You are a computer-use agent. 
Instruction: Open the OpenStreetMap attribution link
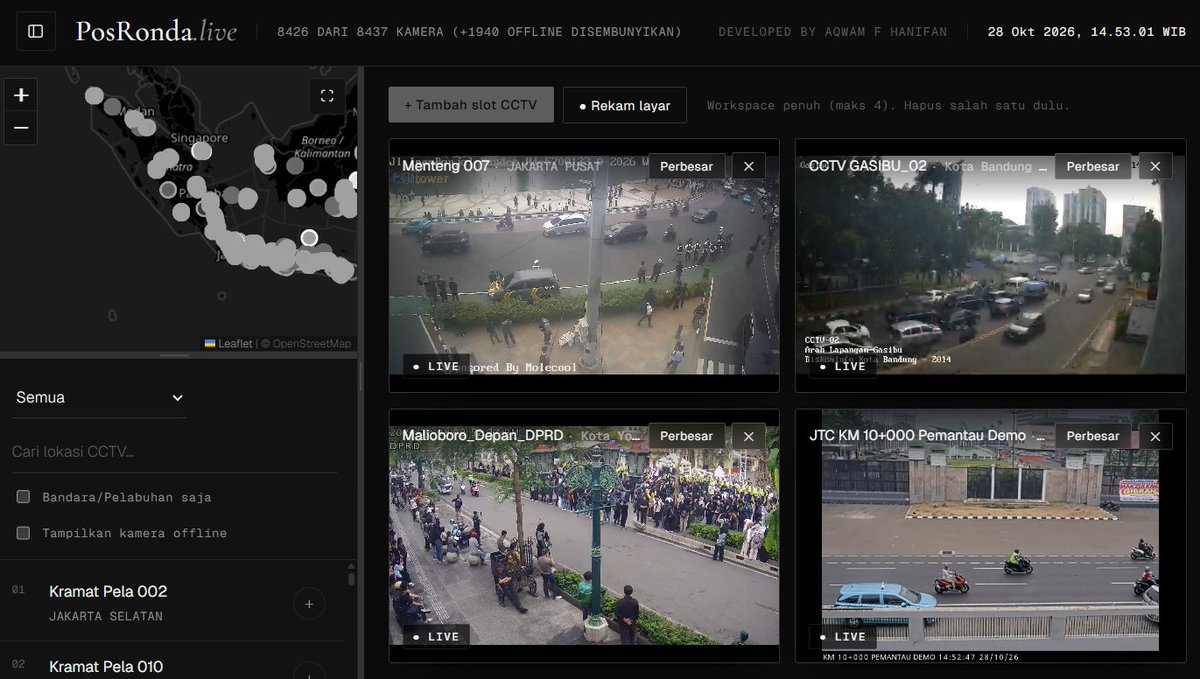click(312, 344)
